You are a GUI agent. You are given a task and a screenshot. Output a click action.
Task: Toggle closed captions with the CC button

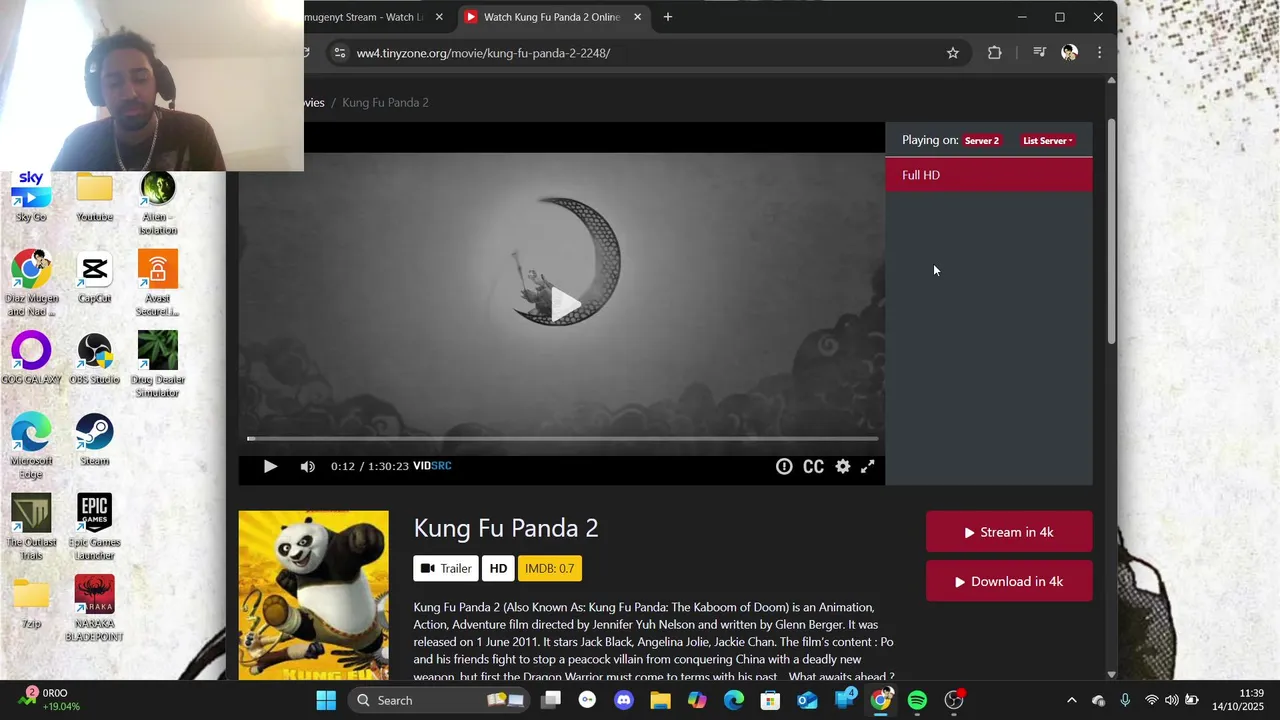click(x=814, y=466)
